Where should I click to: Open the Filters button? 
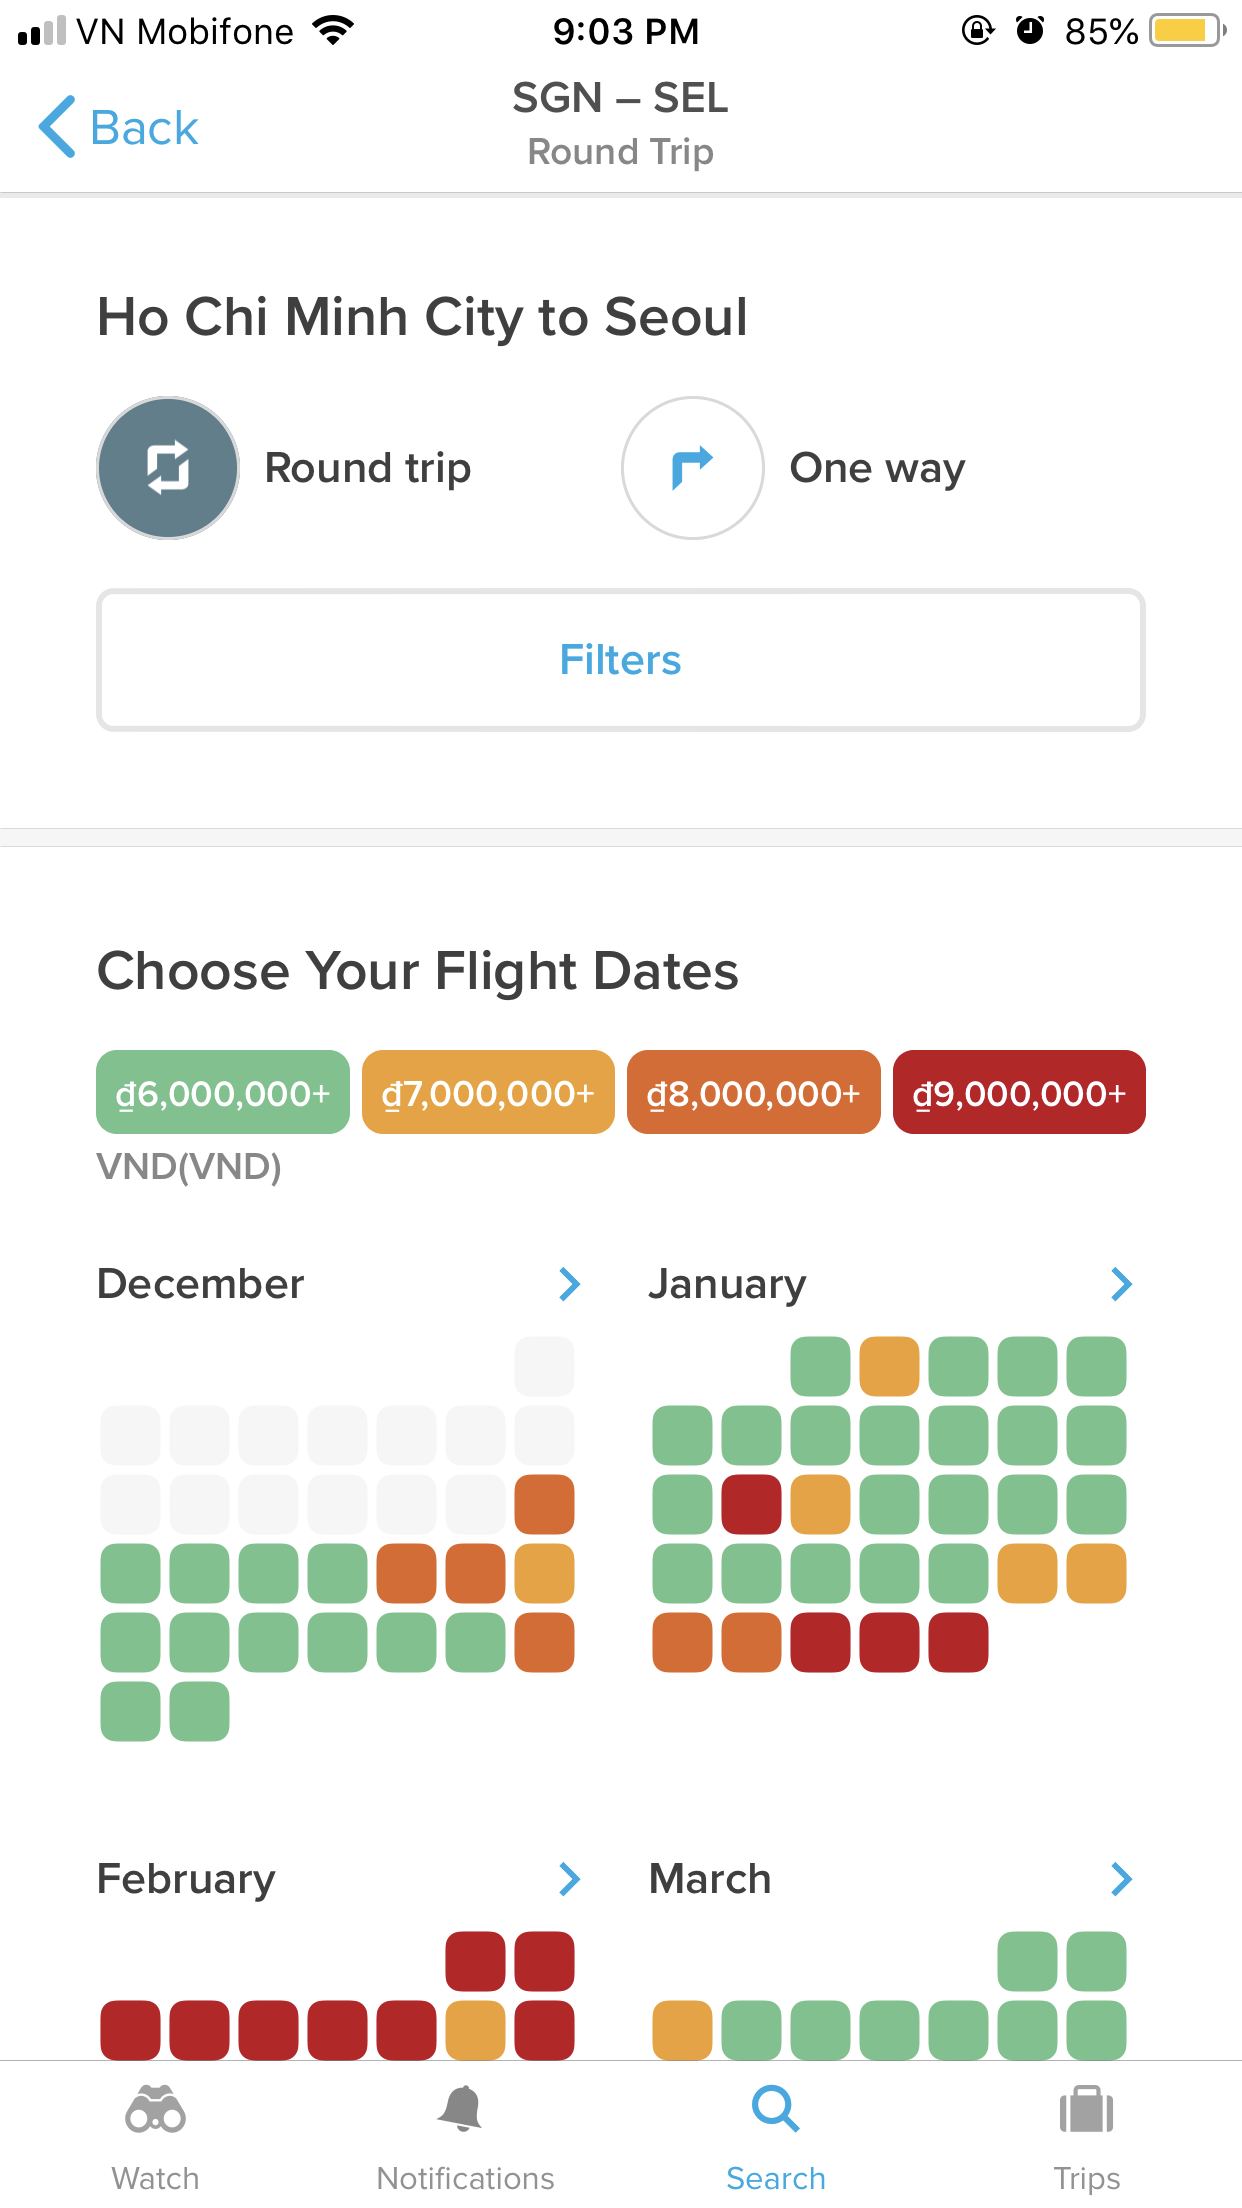tap(620, 660)
